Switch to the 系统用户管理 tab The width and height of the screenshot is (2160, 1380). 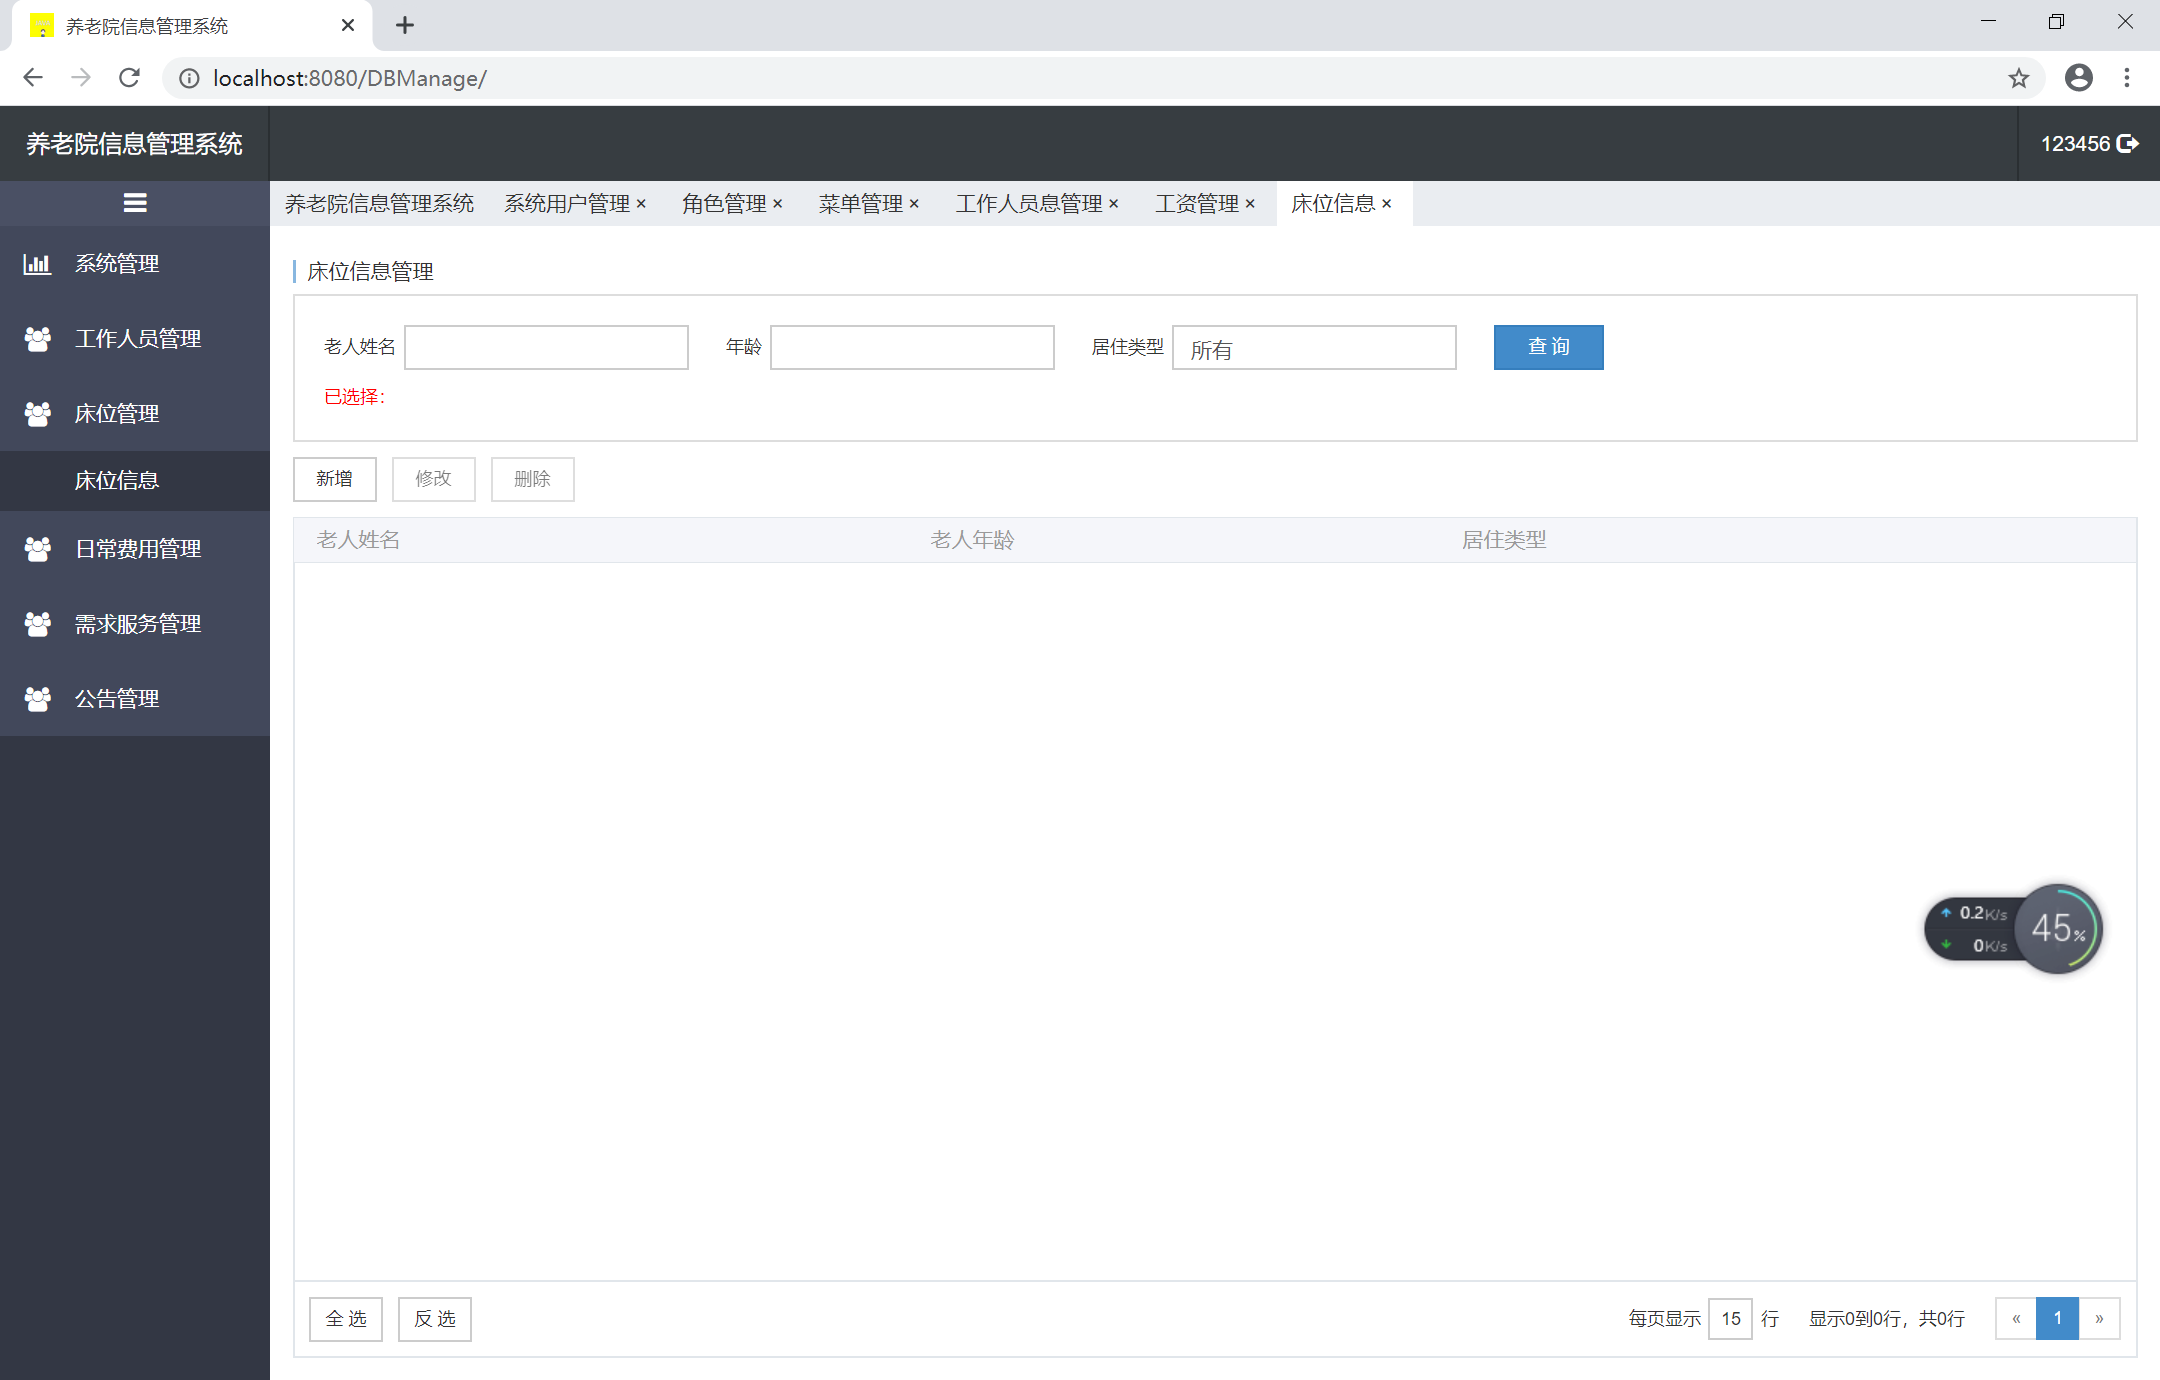coord(566,204)
